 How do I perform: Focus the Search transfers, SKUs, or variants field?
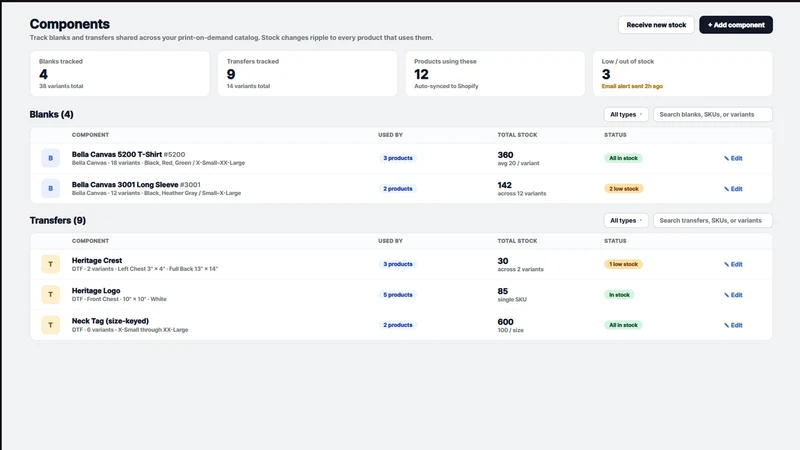pos(713,220)
